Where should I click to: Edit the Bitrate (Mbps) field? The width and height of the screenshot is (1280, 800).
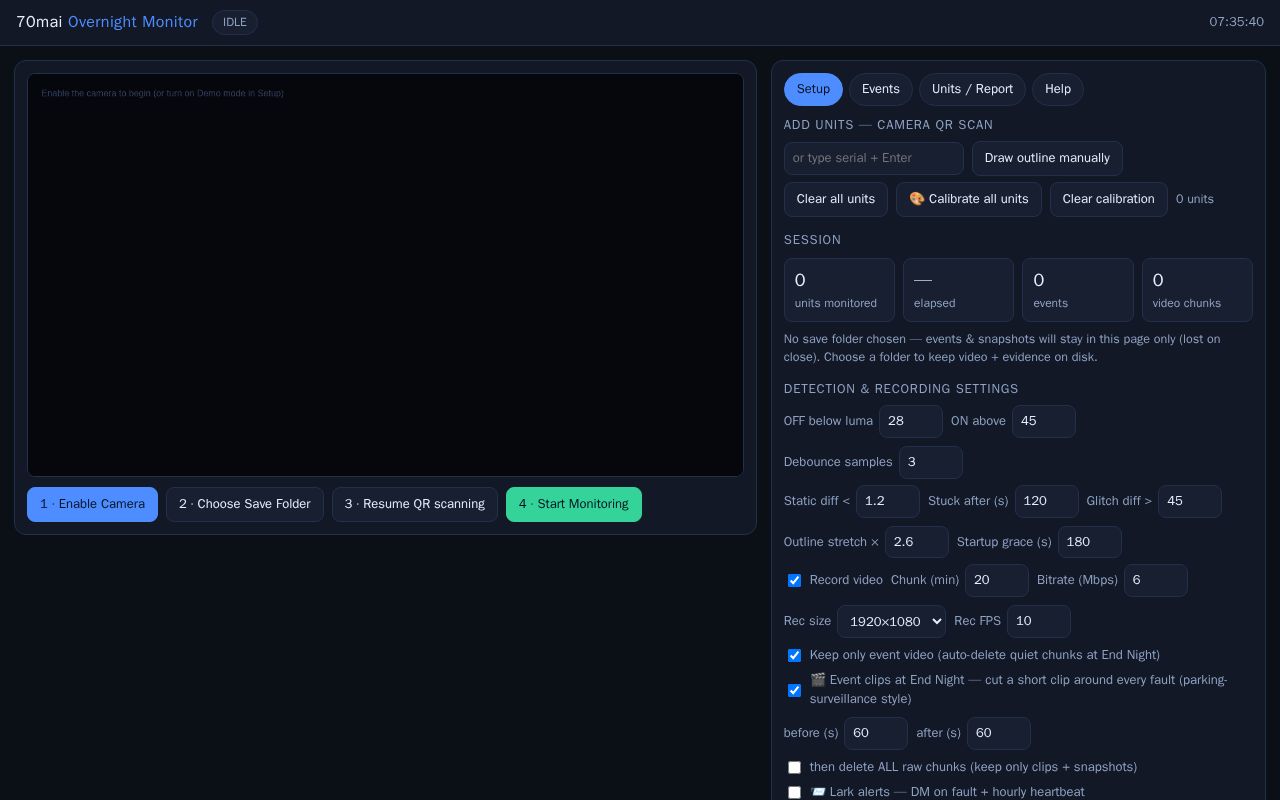click(1156, 580)
